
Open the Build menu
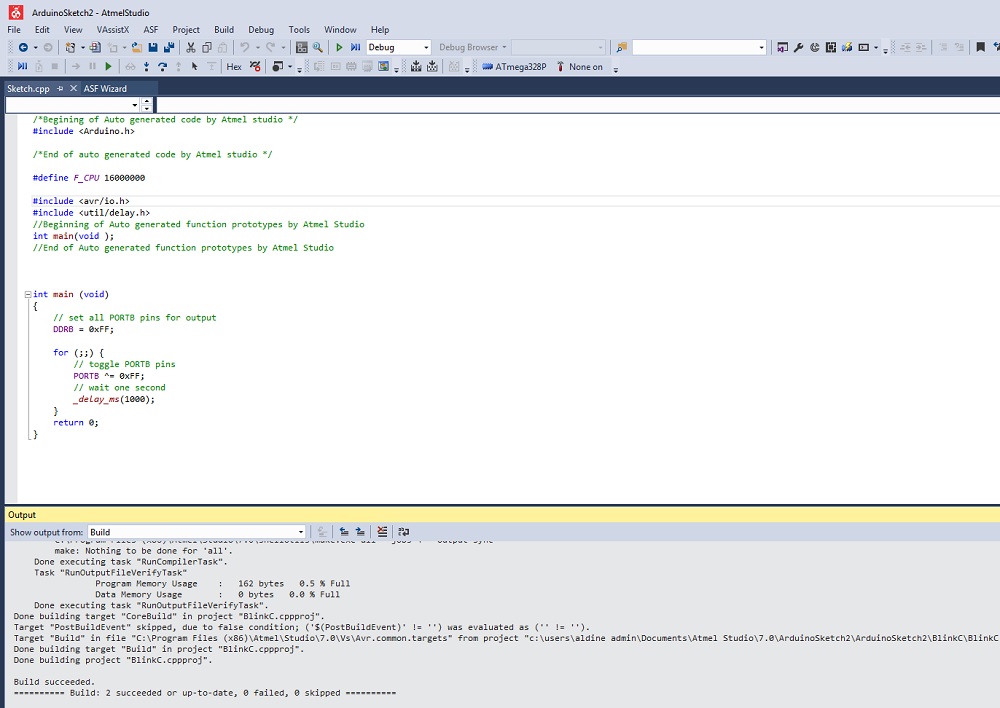pyautogui.click(x=224, y=29)
